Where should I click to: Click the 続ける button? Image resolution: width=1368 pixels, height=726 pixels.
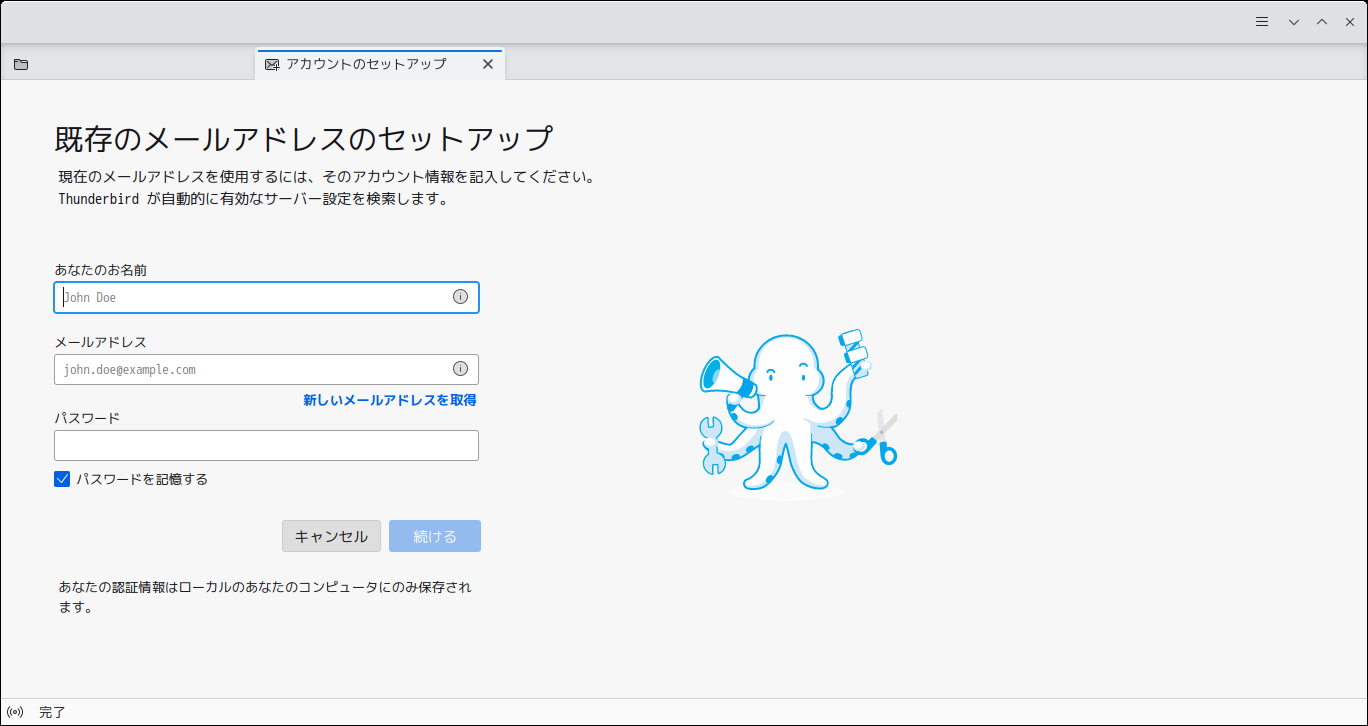tap(435, 536)
